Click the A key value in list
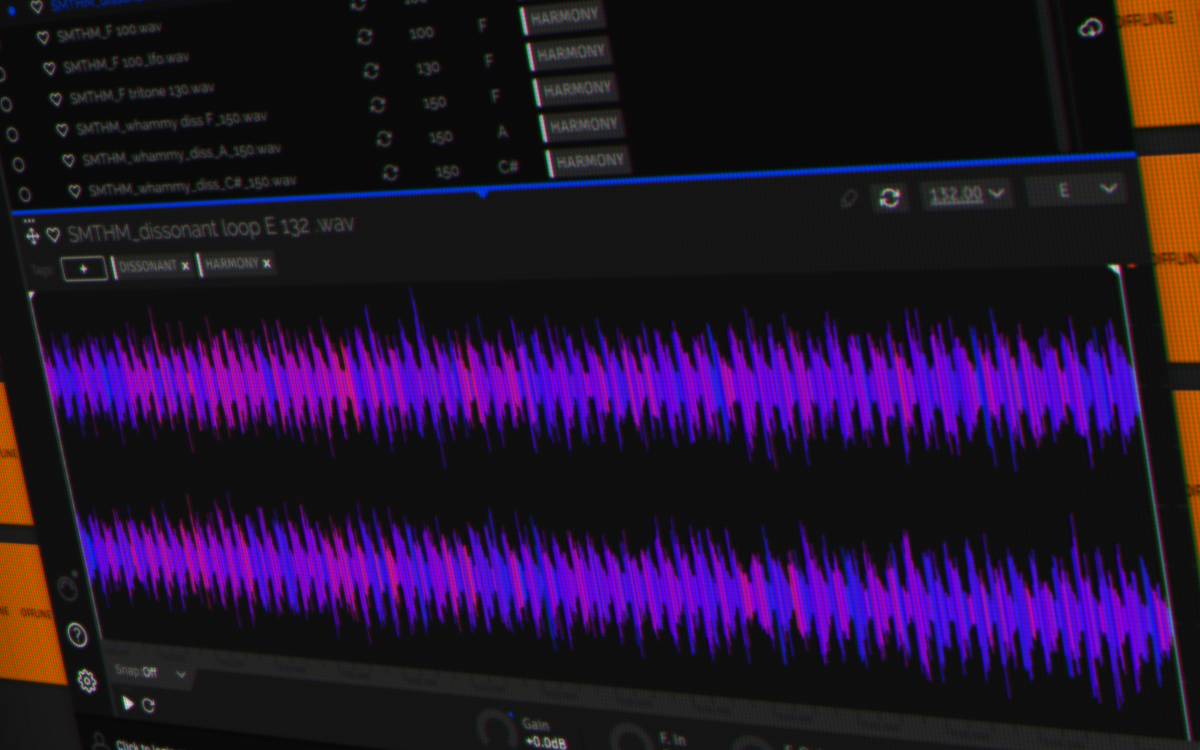Screen dimensions: 1200x750 [x=501, y=131]
